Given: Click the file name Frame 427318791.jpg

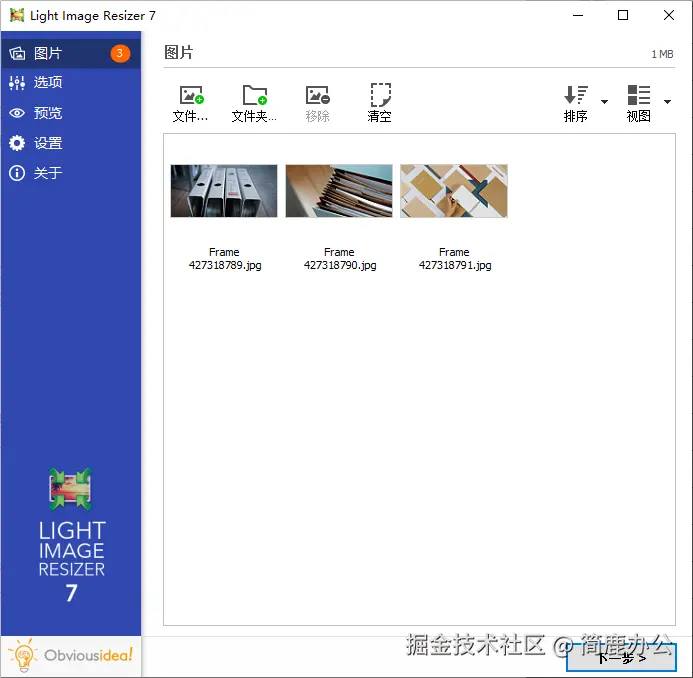Looking at the screenshot, I should coord(455,259).
